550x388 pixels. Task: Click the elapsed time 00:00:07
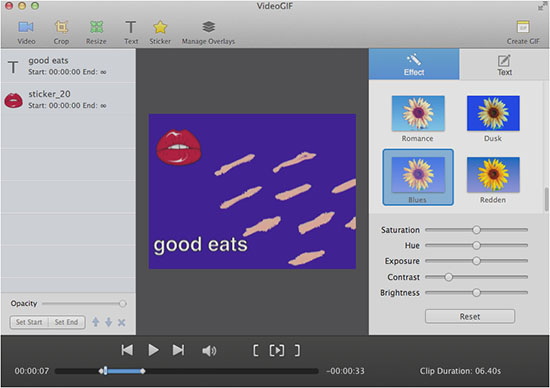(x=32, y=371)
